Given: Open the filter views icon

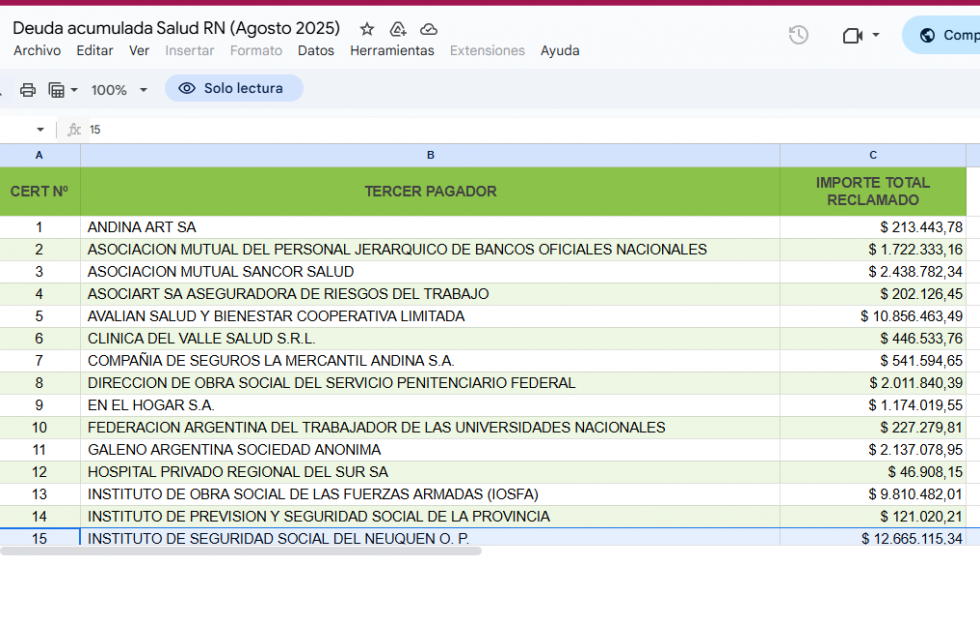Looking at the screenshot, I should [58, 90].
